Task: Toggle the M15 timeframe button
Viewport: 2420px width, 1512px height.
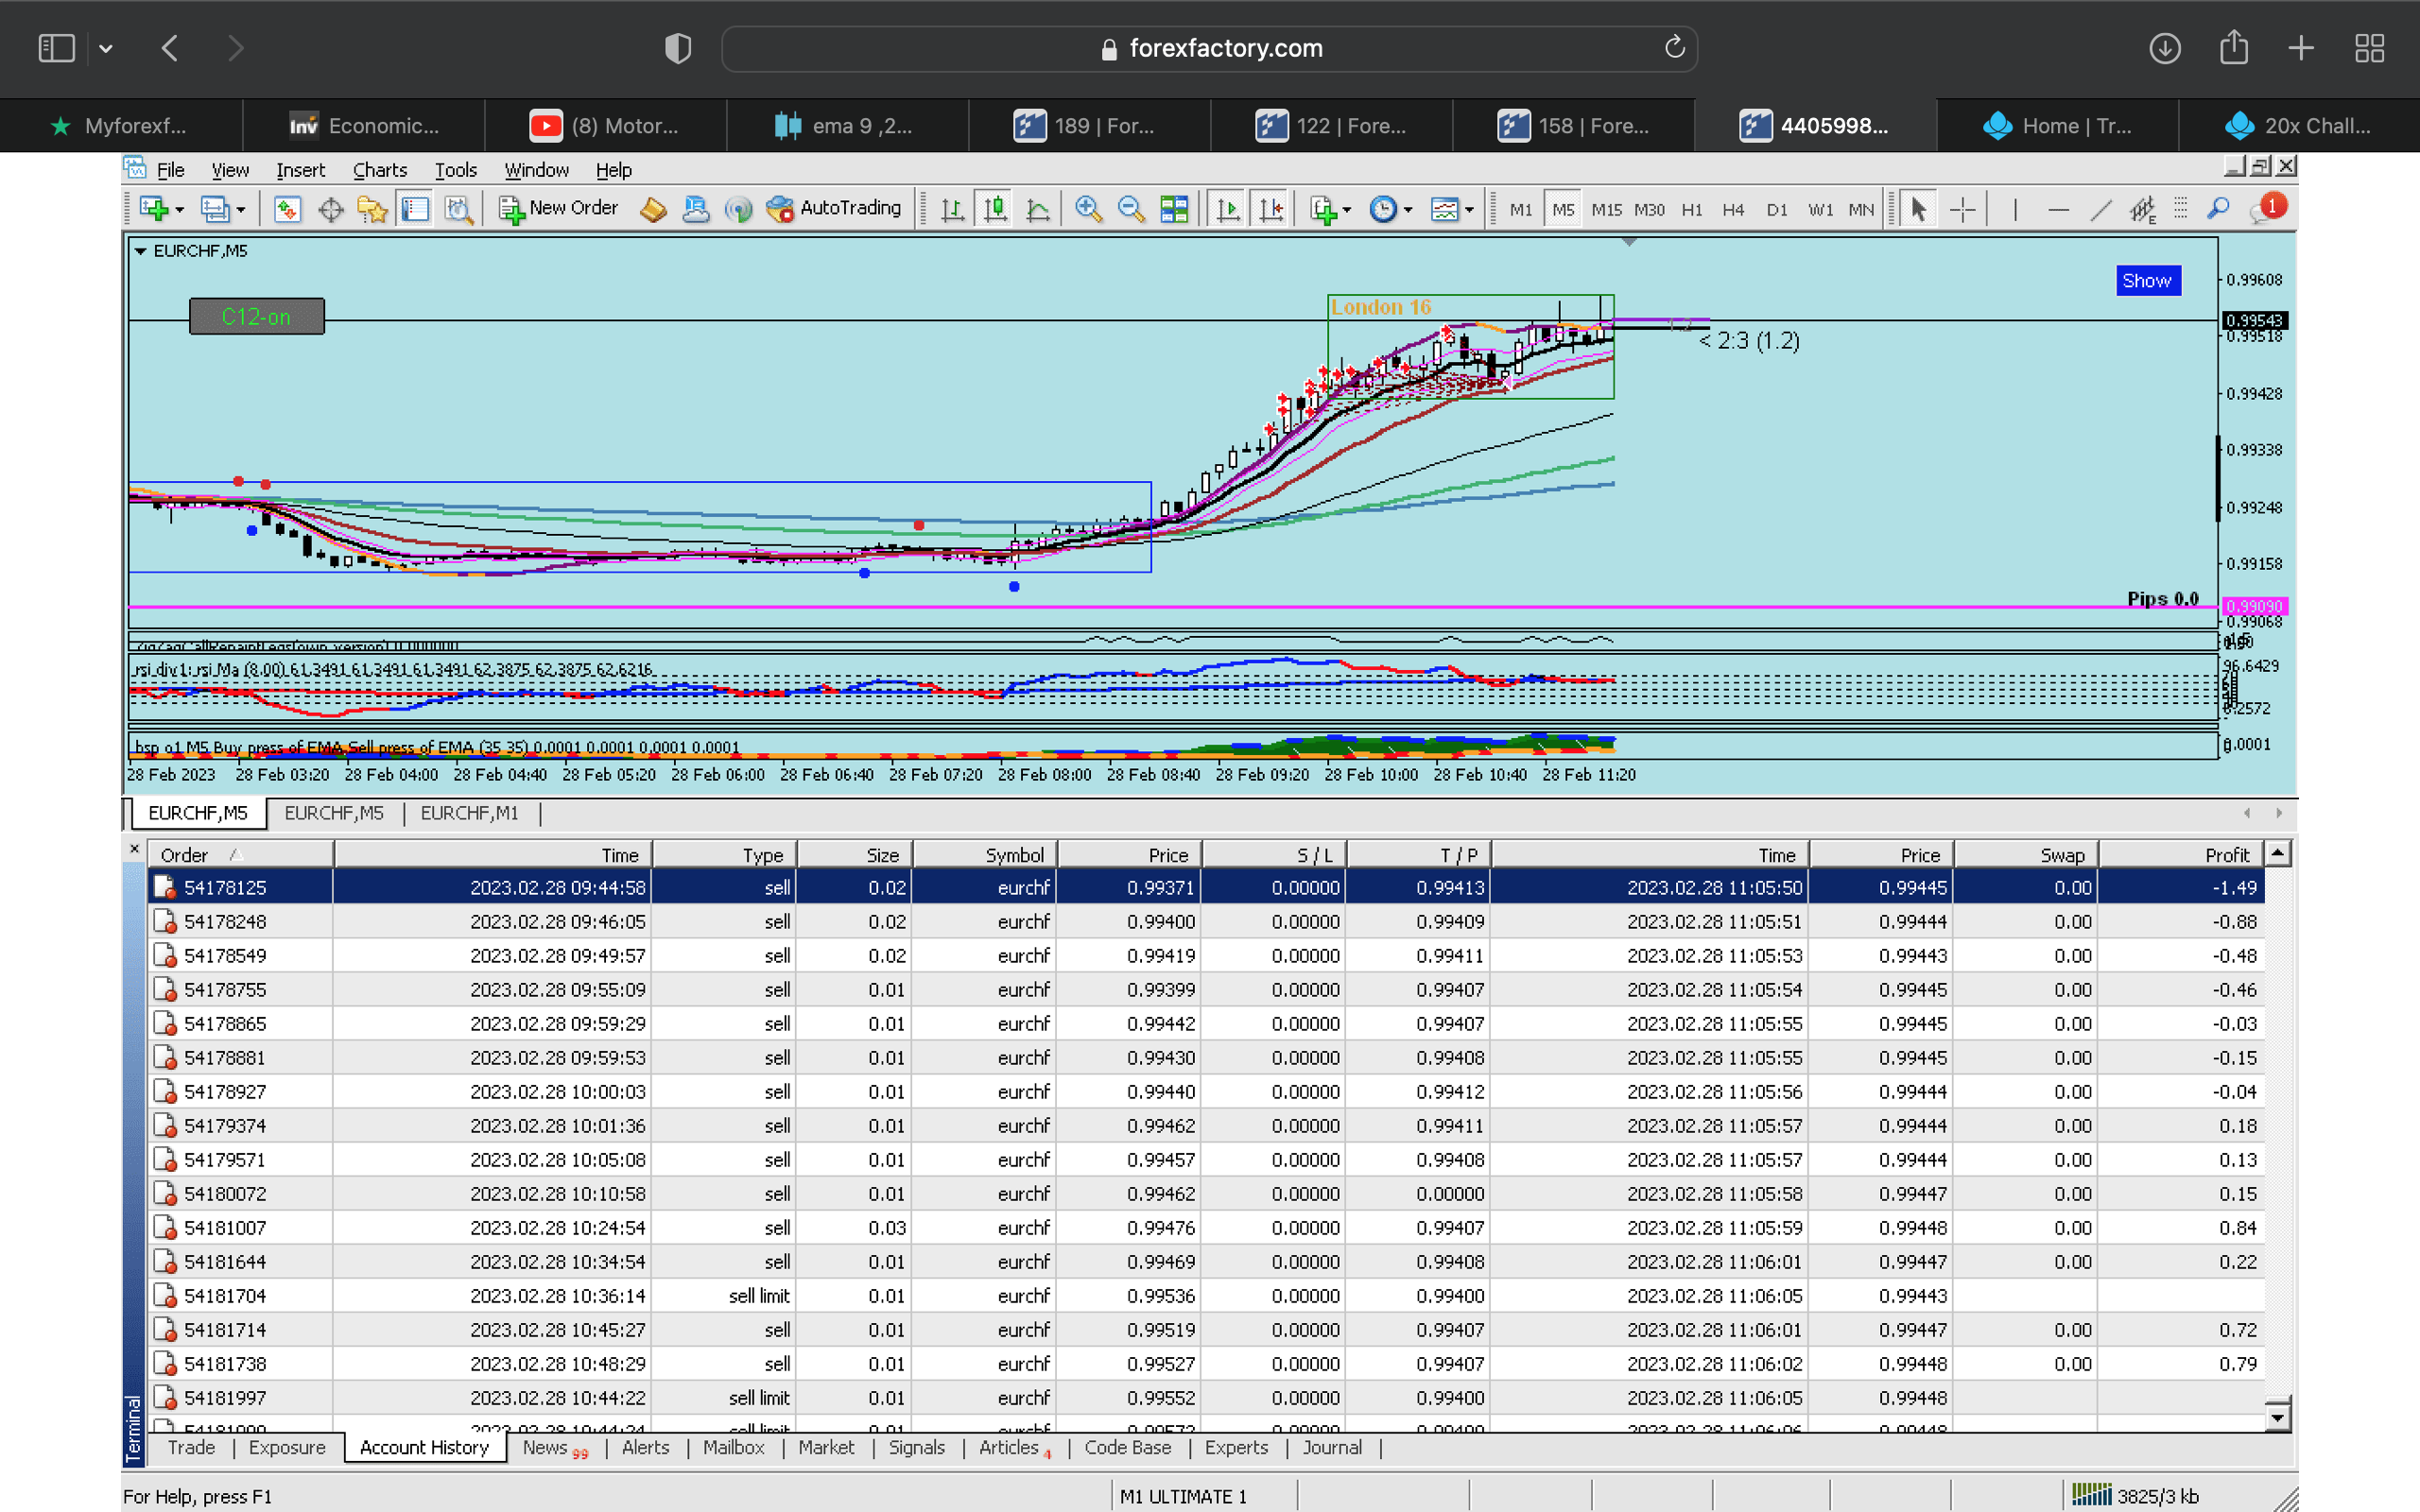Action: (x=1606, y=210)
